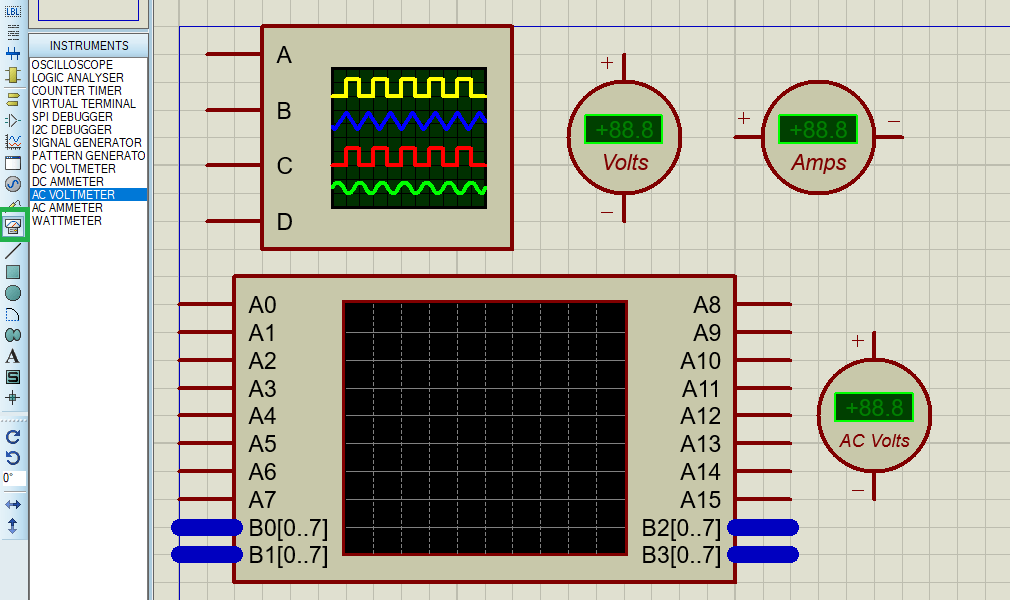Screen dimensions: 1010x600
Task: Select the 2D Graphics Line tool
Action: (13, 251)
